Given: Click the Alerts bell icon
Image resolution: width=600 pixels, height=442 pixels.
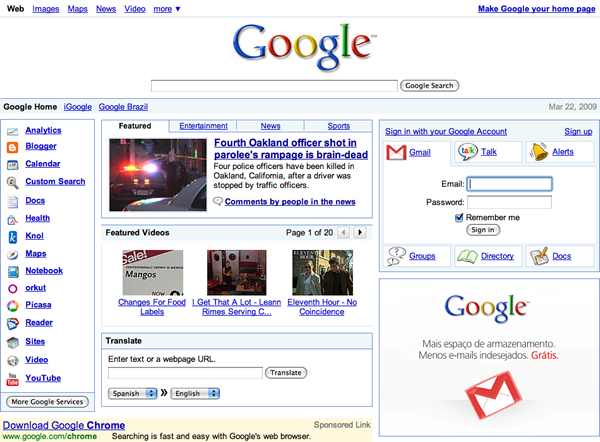Looking at the screenshot, I should coord(539,152).
